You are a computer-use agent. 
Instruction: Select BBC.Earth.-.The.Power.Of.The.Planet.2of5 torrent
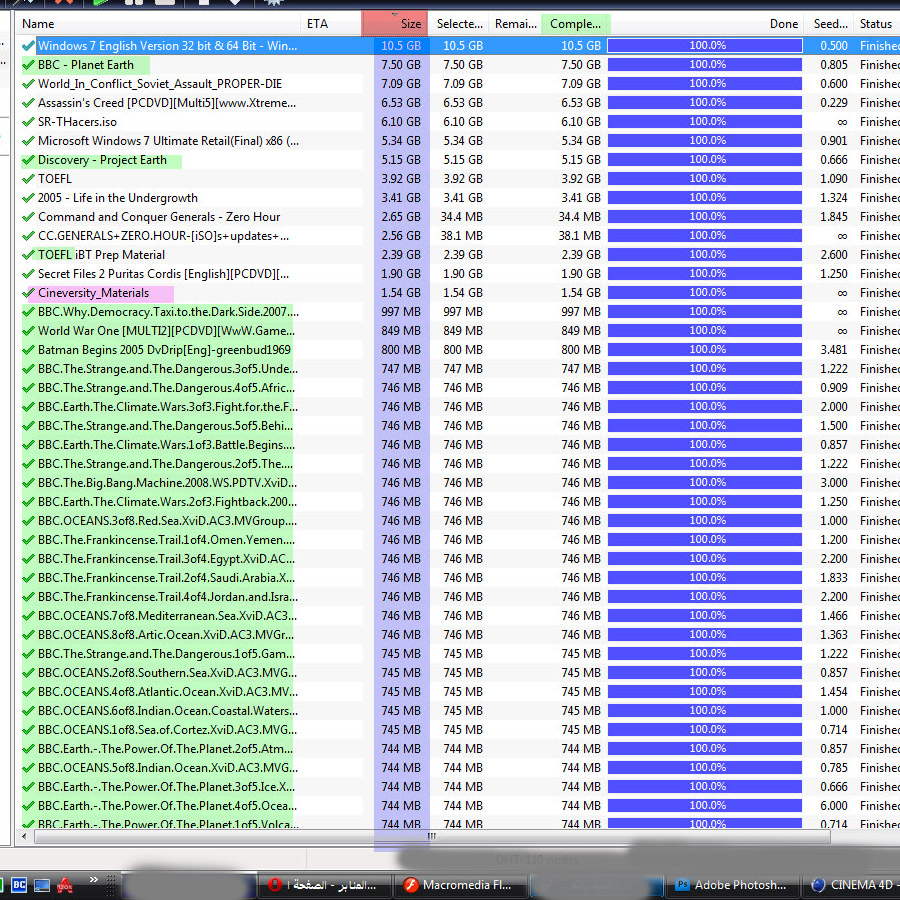[165, 748]
